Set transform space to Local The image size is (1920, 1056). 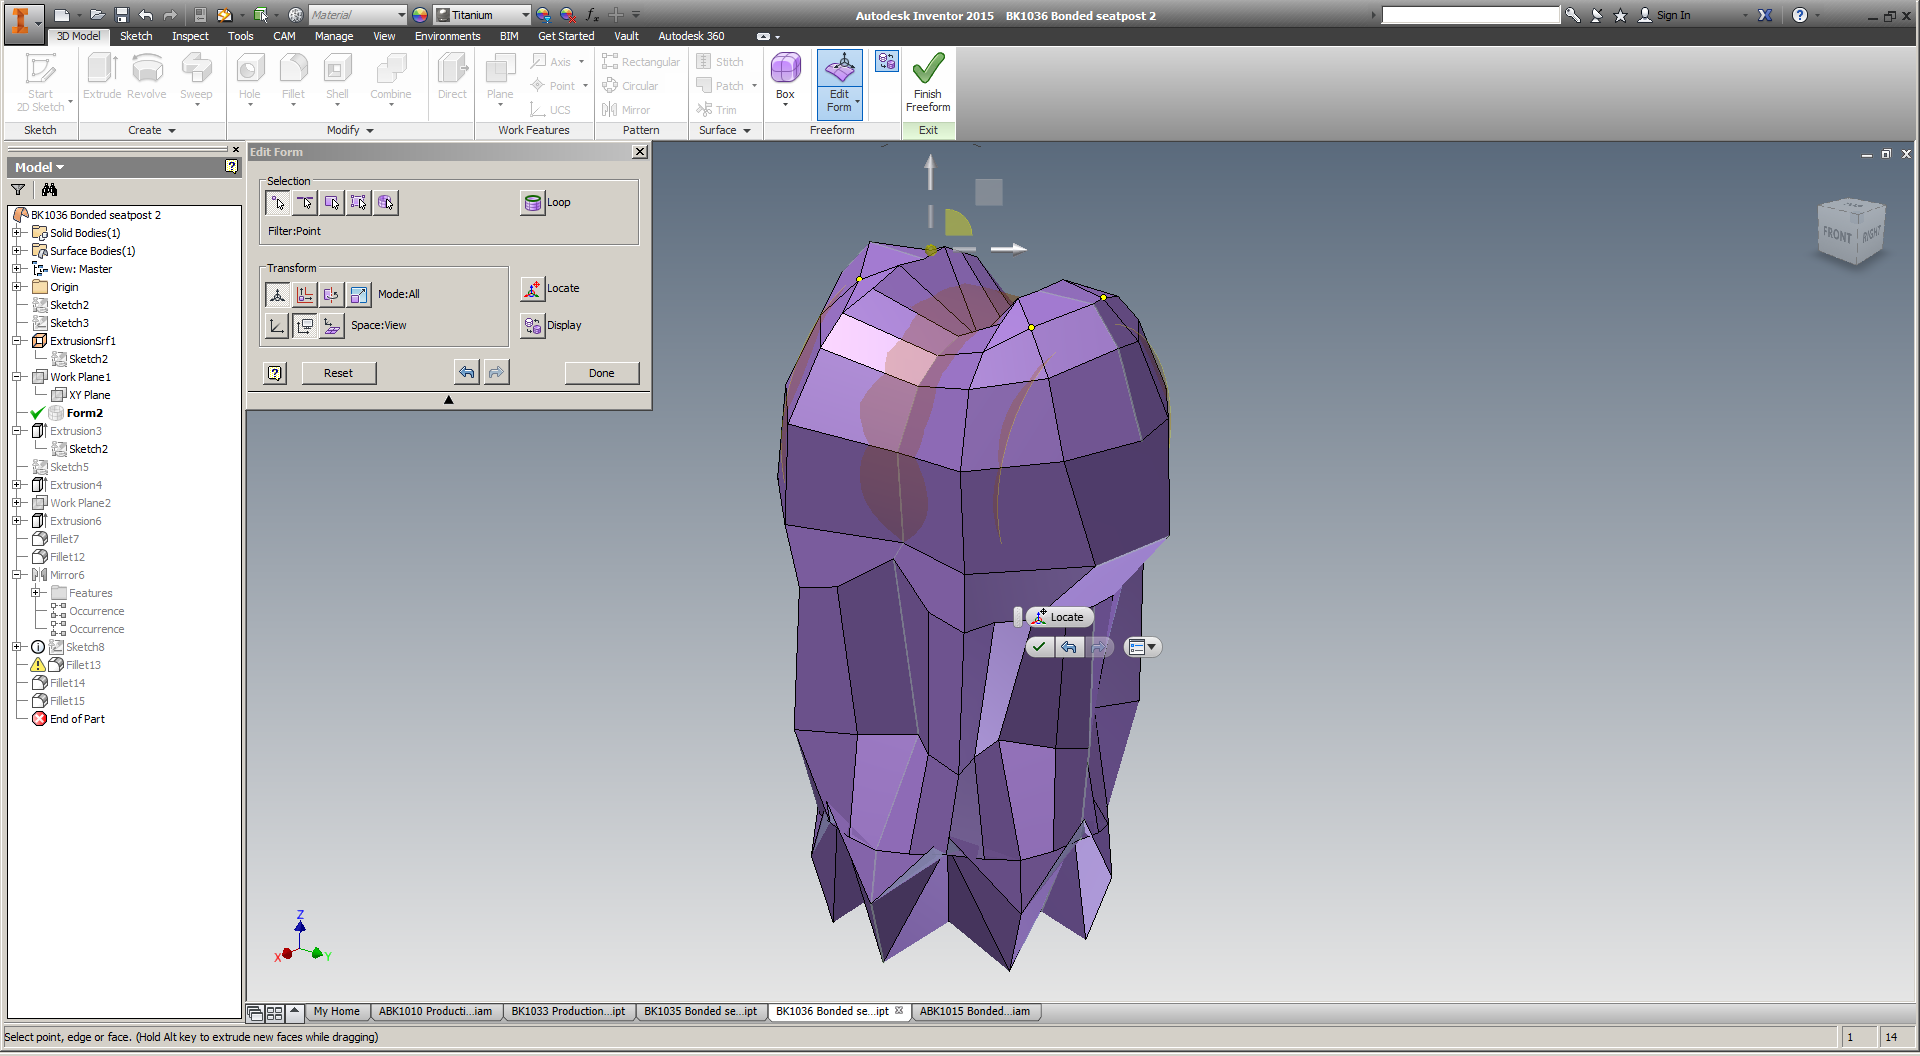[x=332, y=326]
